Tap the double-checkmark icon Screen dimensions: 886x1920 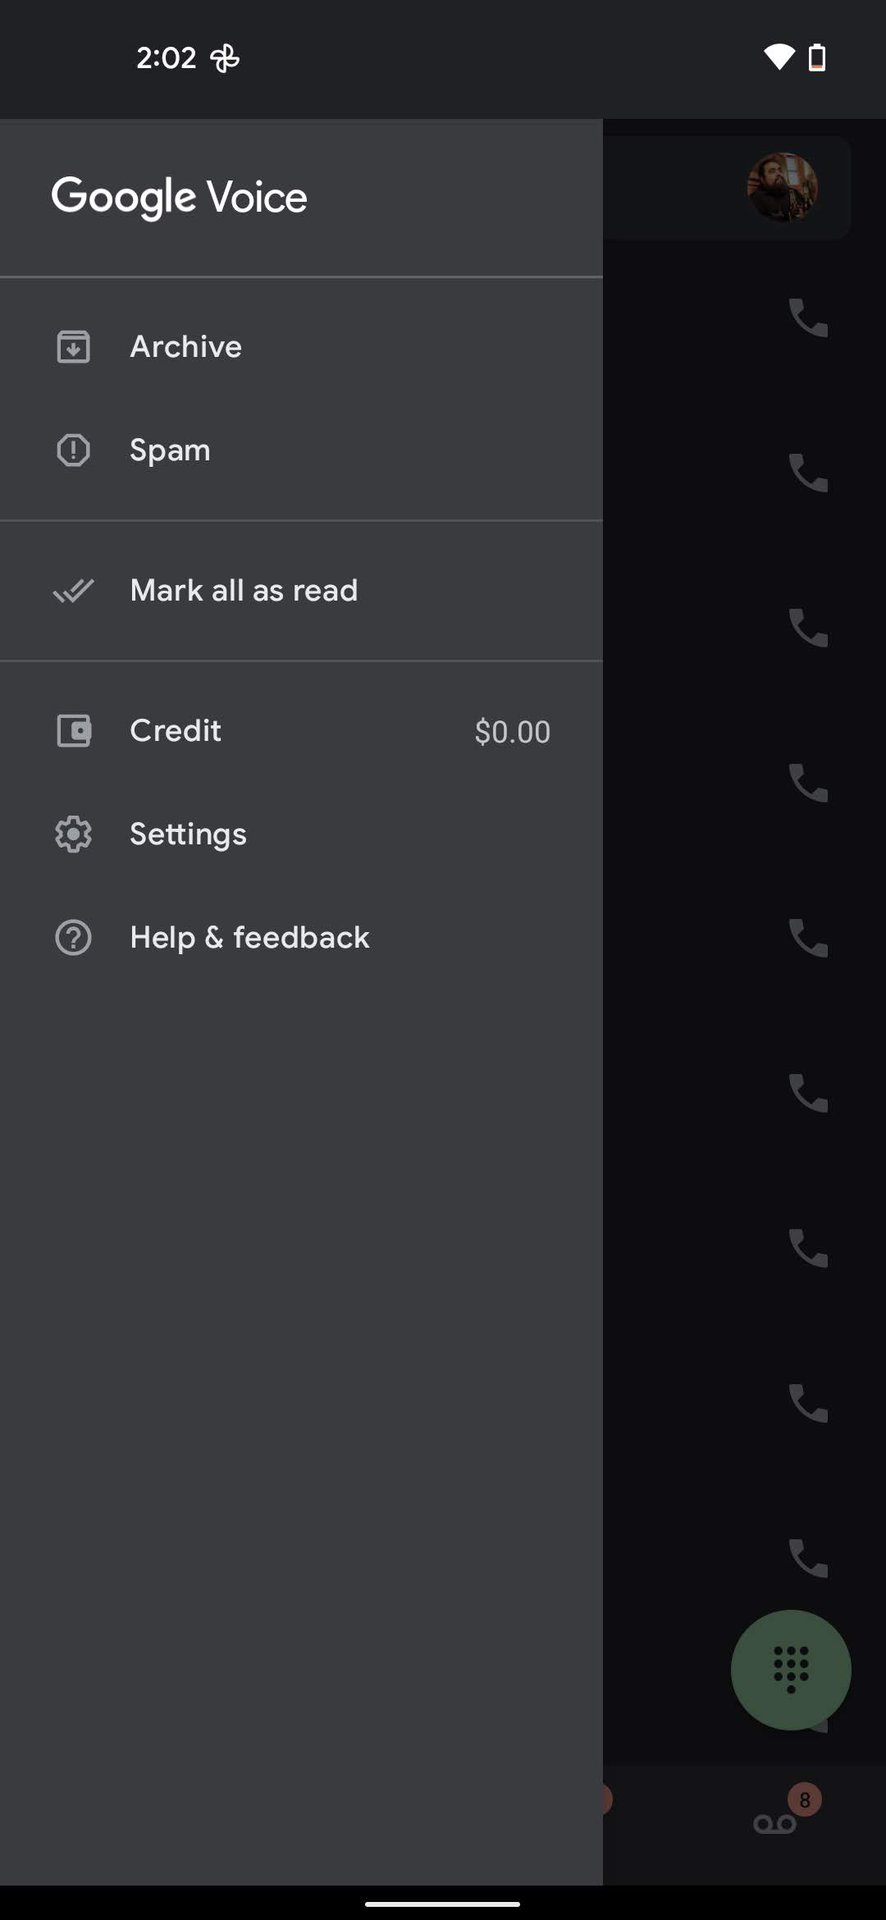(73, 591)
